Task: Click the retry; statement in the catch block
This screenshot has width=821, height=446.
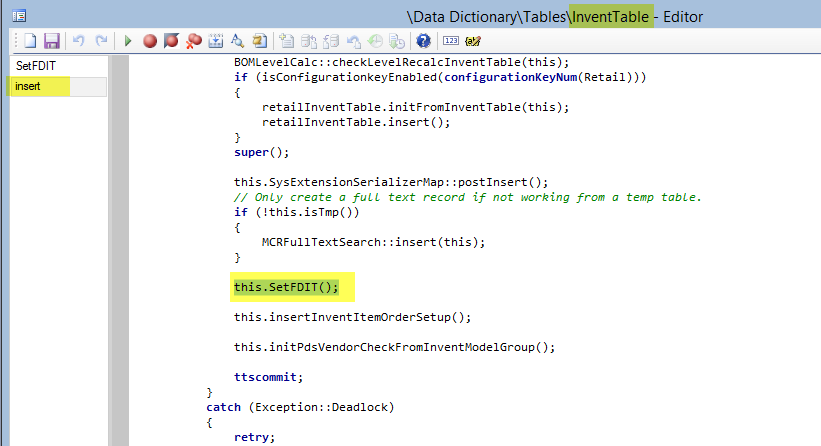Action: (x=254, y=438)
